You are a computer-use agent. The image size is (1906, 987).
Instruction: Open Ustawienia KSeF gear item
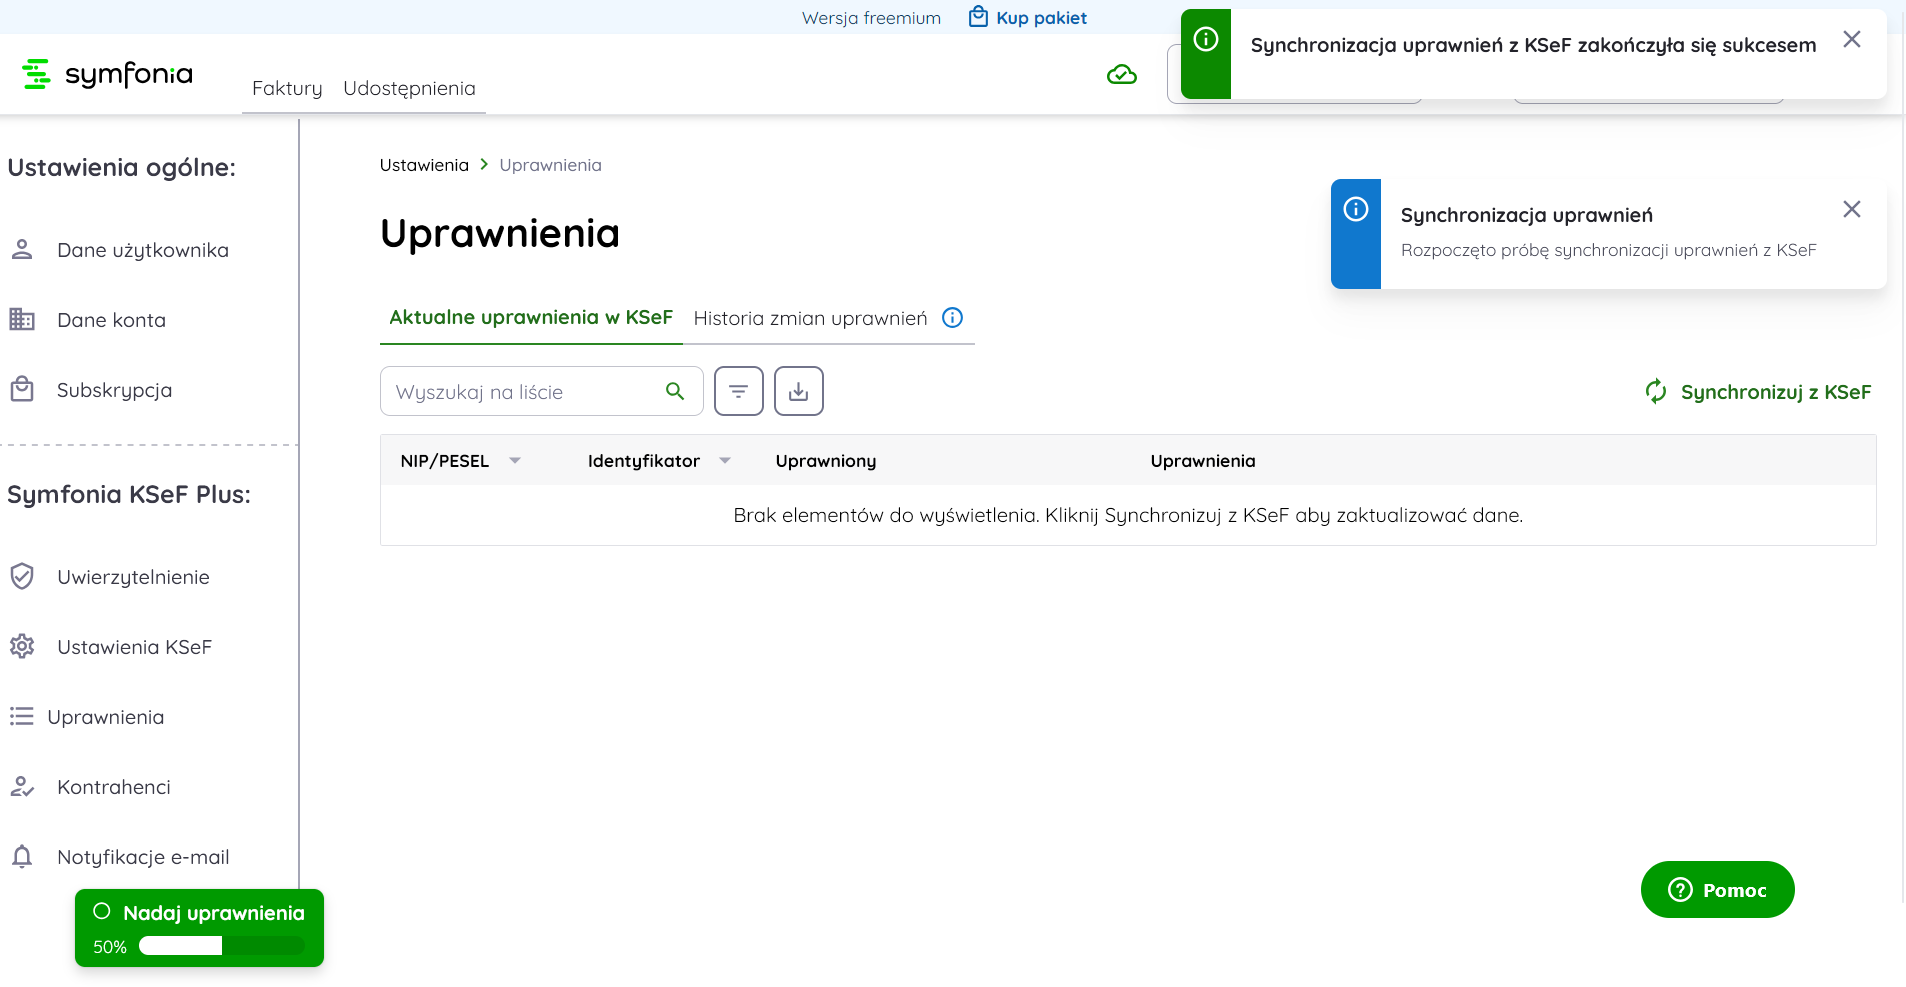click(134, 647)
